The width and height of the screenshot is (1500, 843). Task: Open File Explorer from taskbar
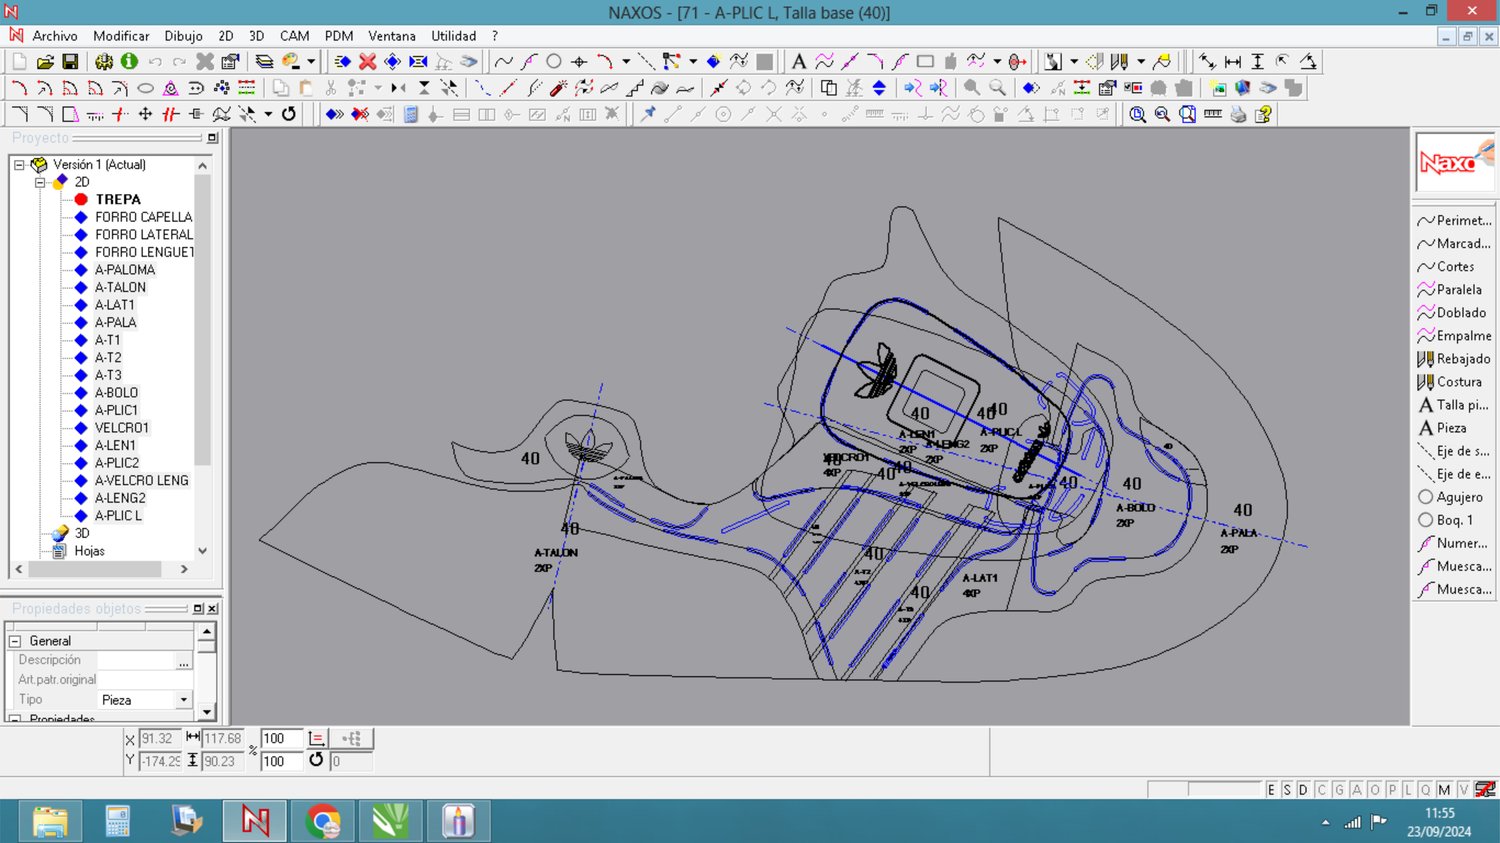click(x=50, y=821)
